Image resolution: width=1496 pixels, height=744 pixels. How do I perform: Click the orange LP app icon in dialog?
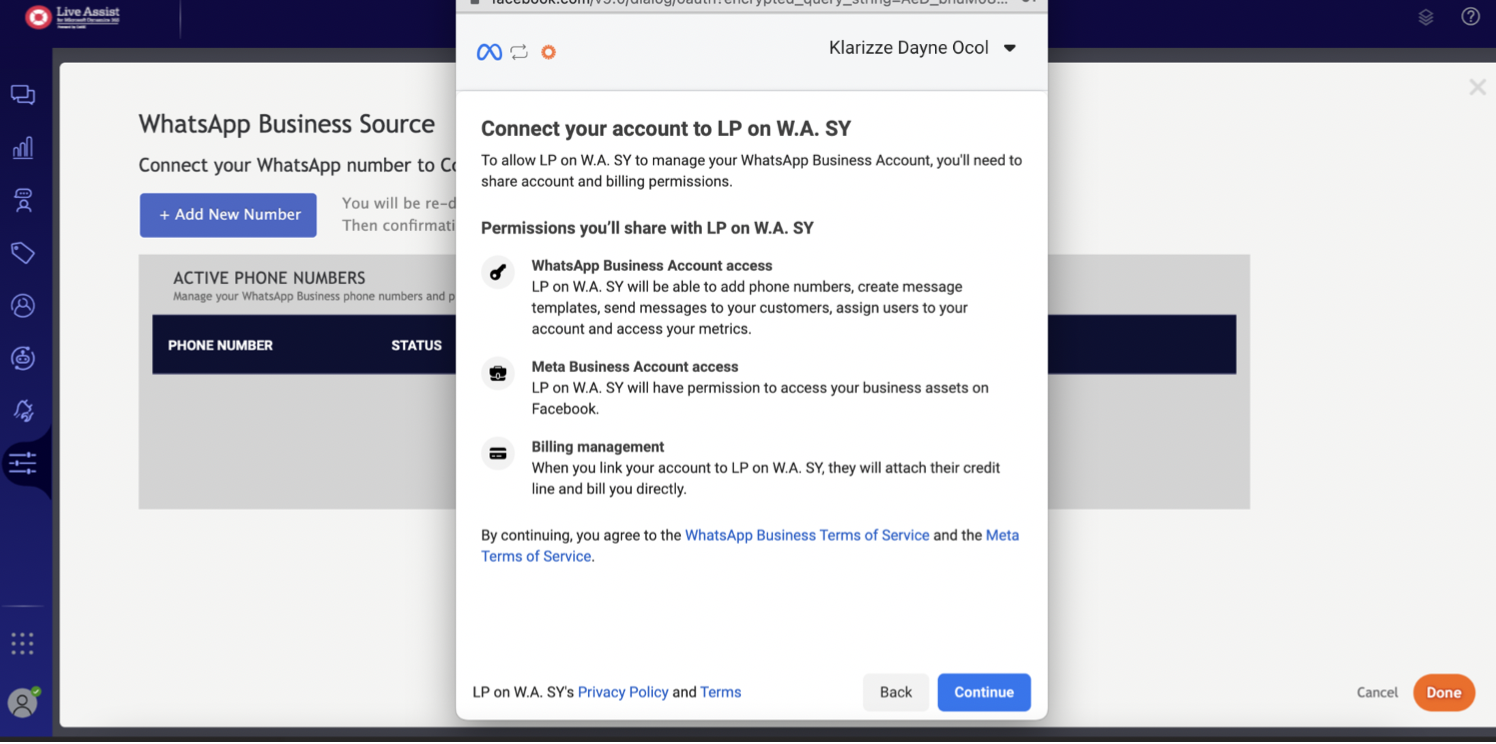pos(548,52)
